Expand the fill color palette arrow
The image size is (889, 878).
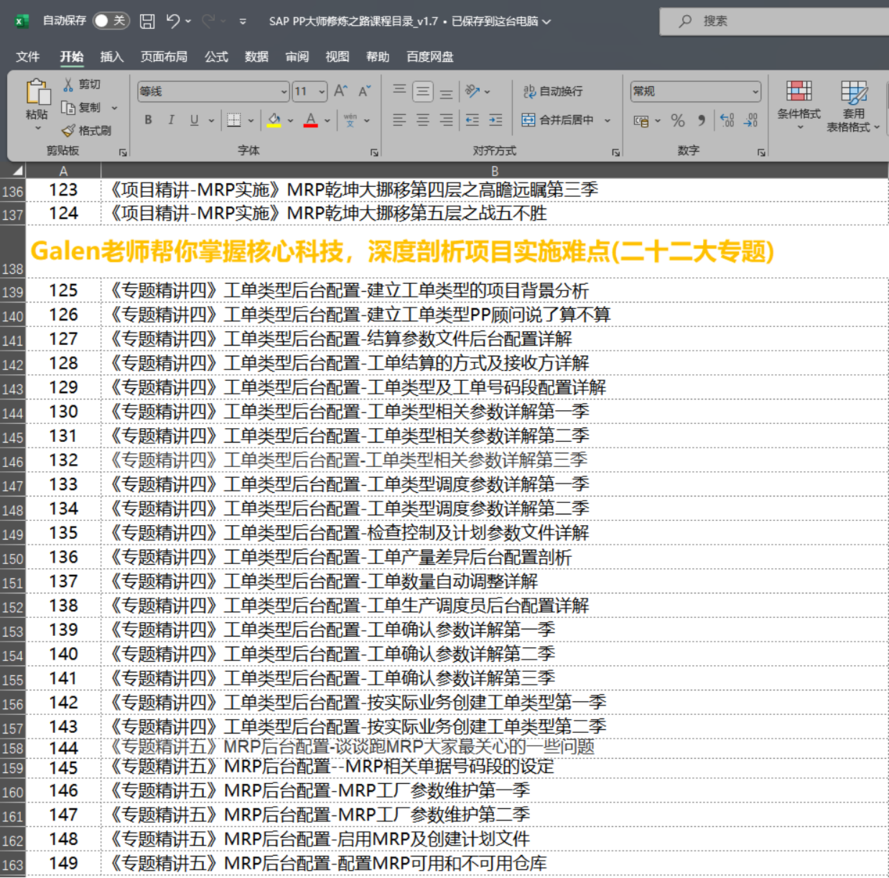point(290,121)
